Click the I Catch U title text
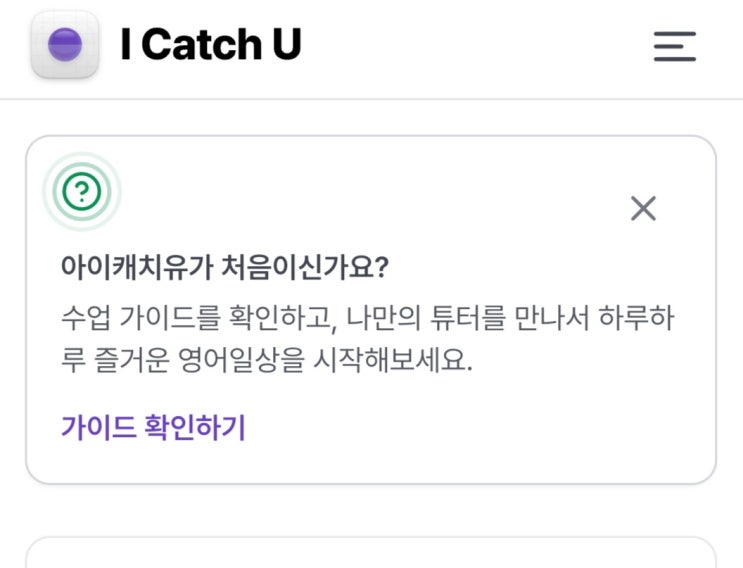This screenshot has height=568, width=743. (210, 45)
